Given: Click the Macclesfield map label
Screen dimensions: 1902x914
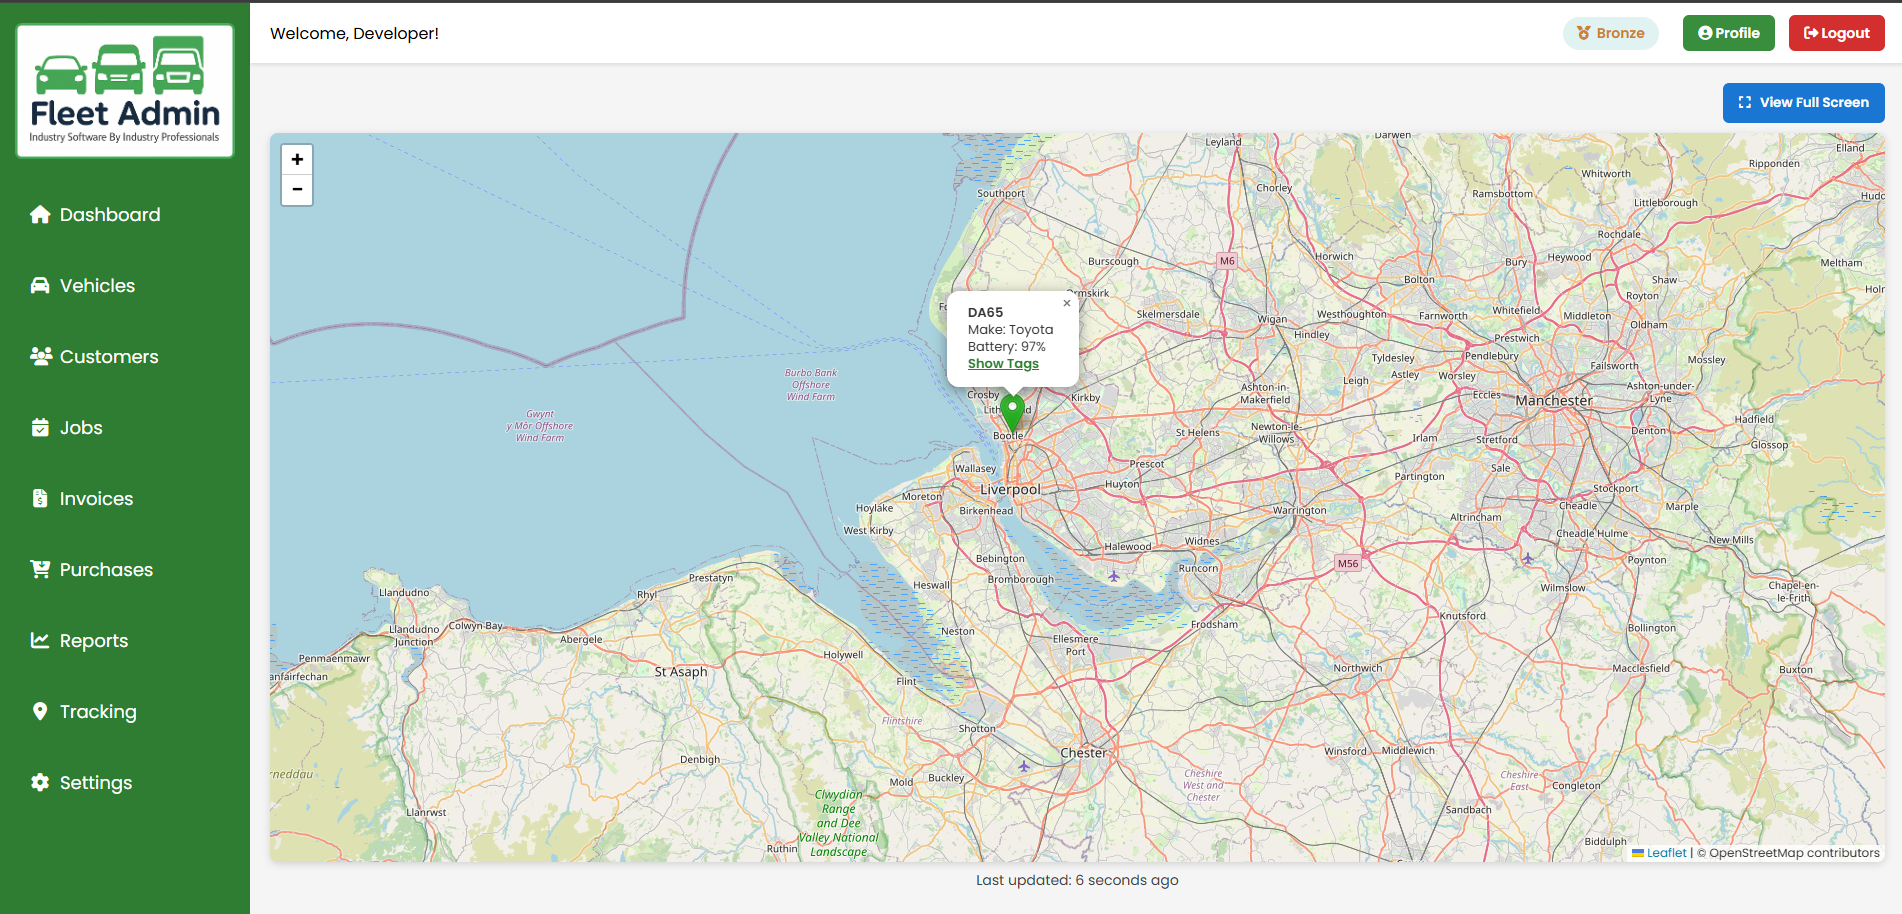Looking at the screenshot, I should pyautogui.click(x=1640, y=668).
